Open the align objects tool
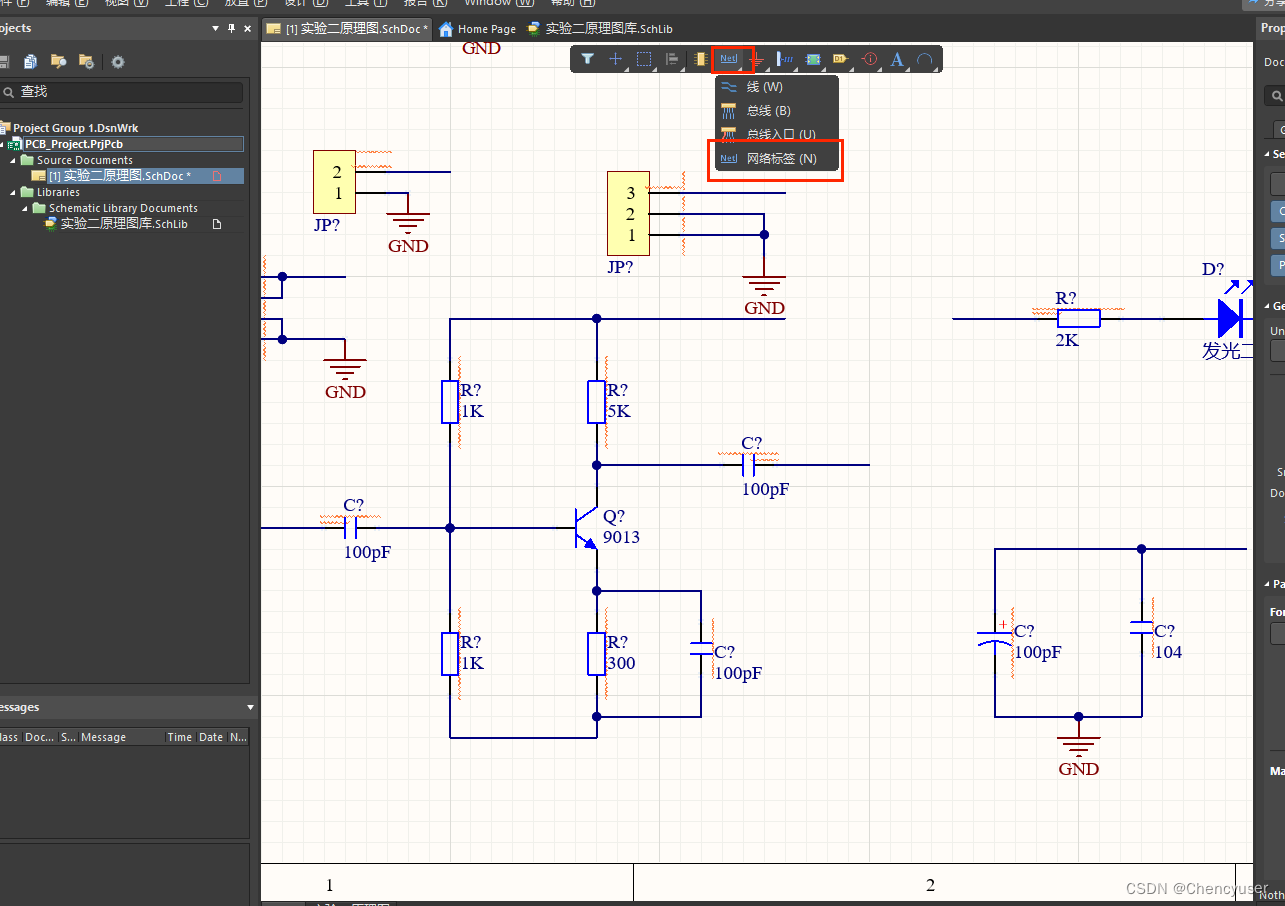The height and width of the screenshot is (906, 1285). [x=672, y=59]
